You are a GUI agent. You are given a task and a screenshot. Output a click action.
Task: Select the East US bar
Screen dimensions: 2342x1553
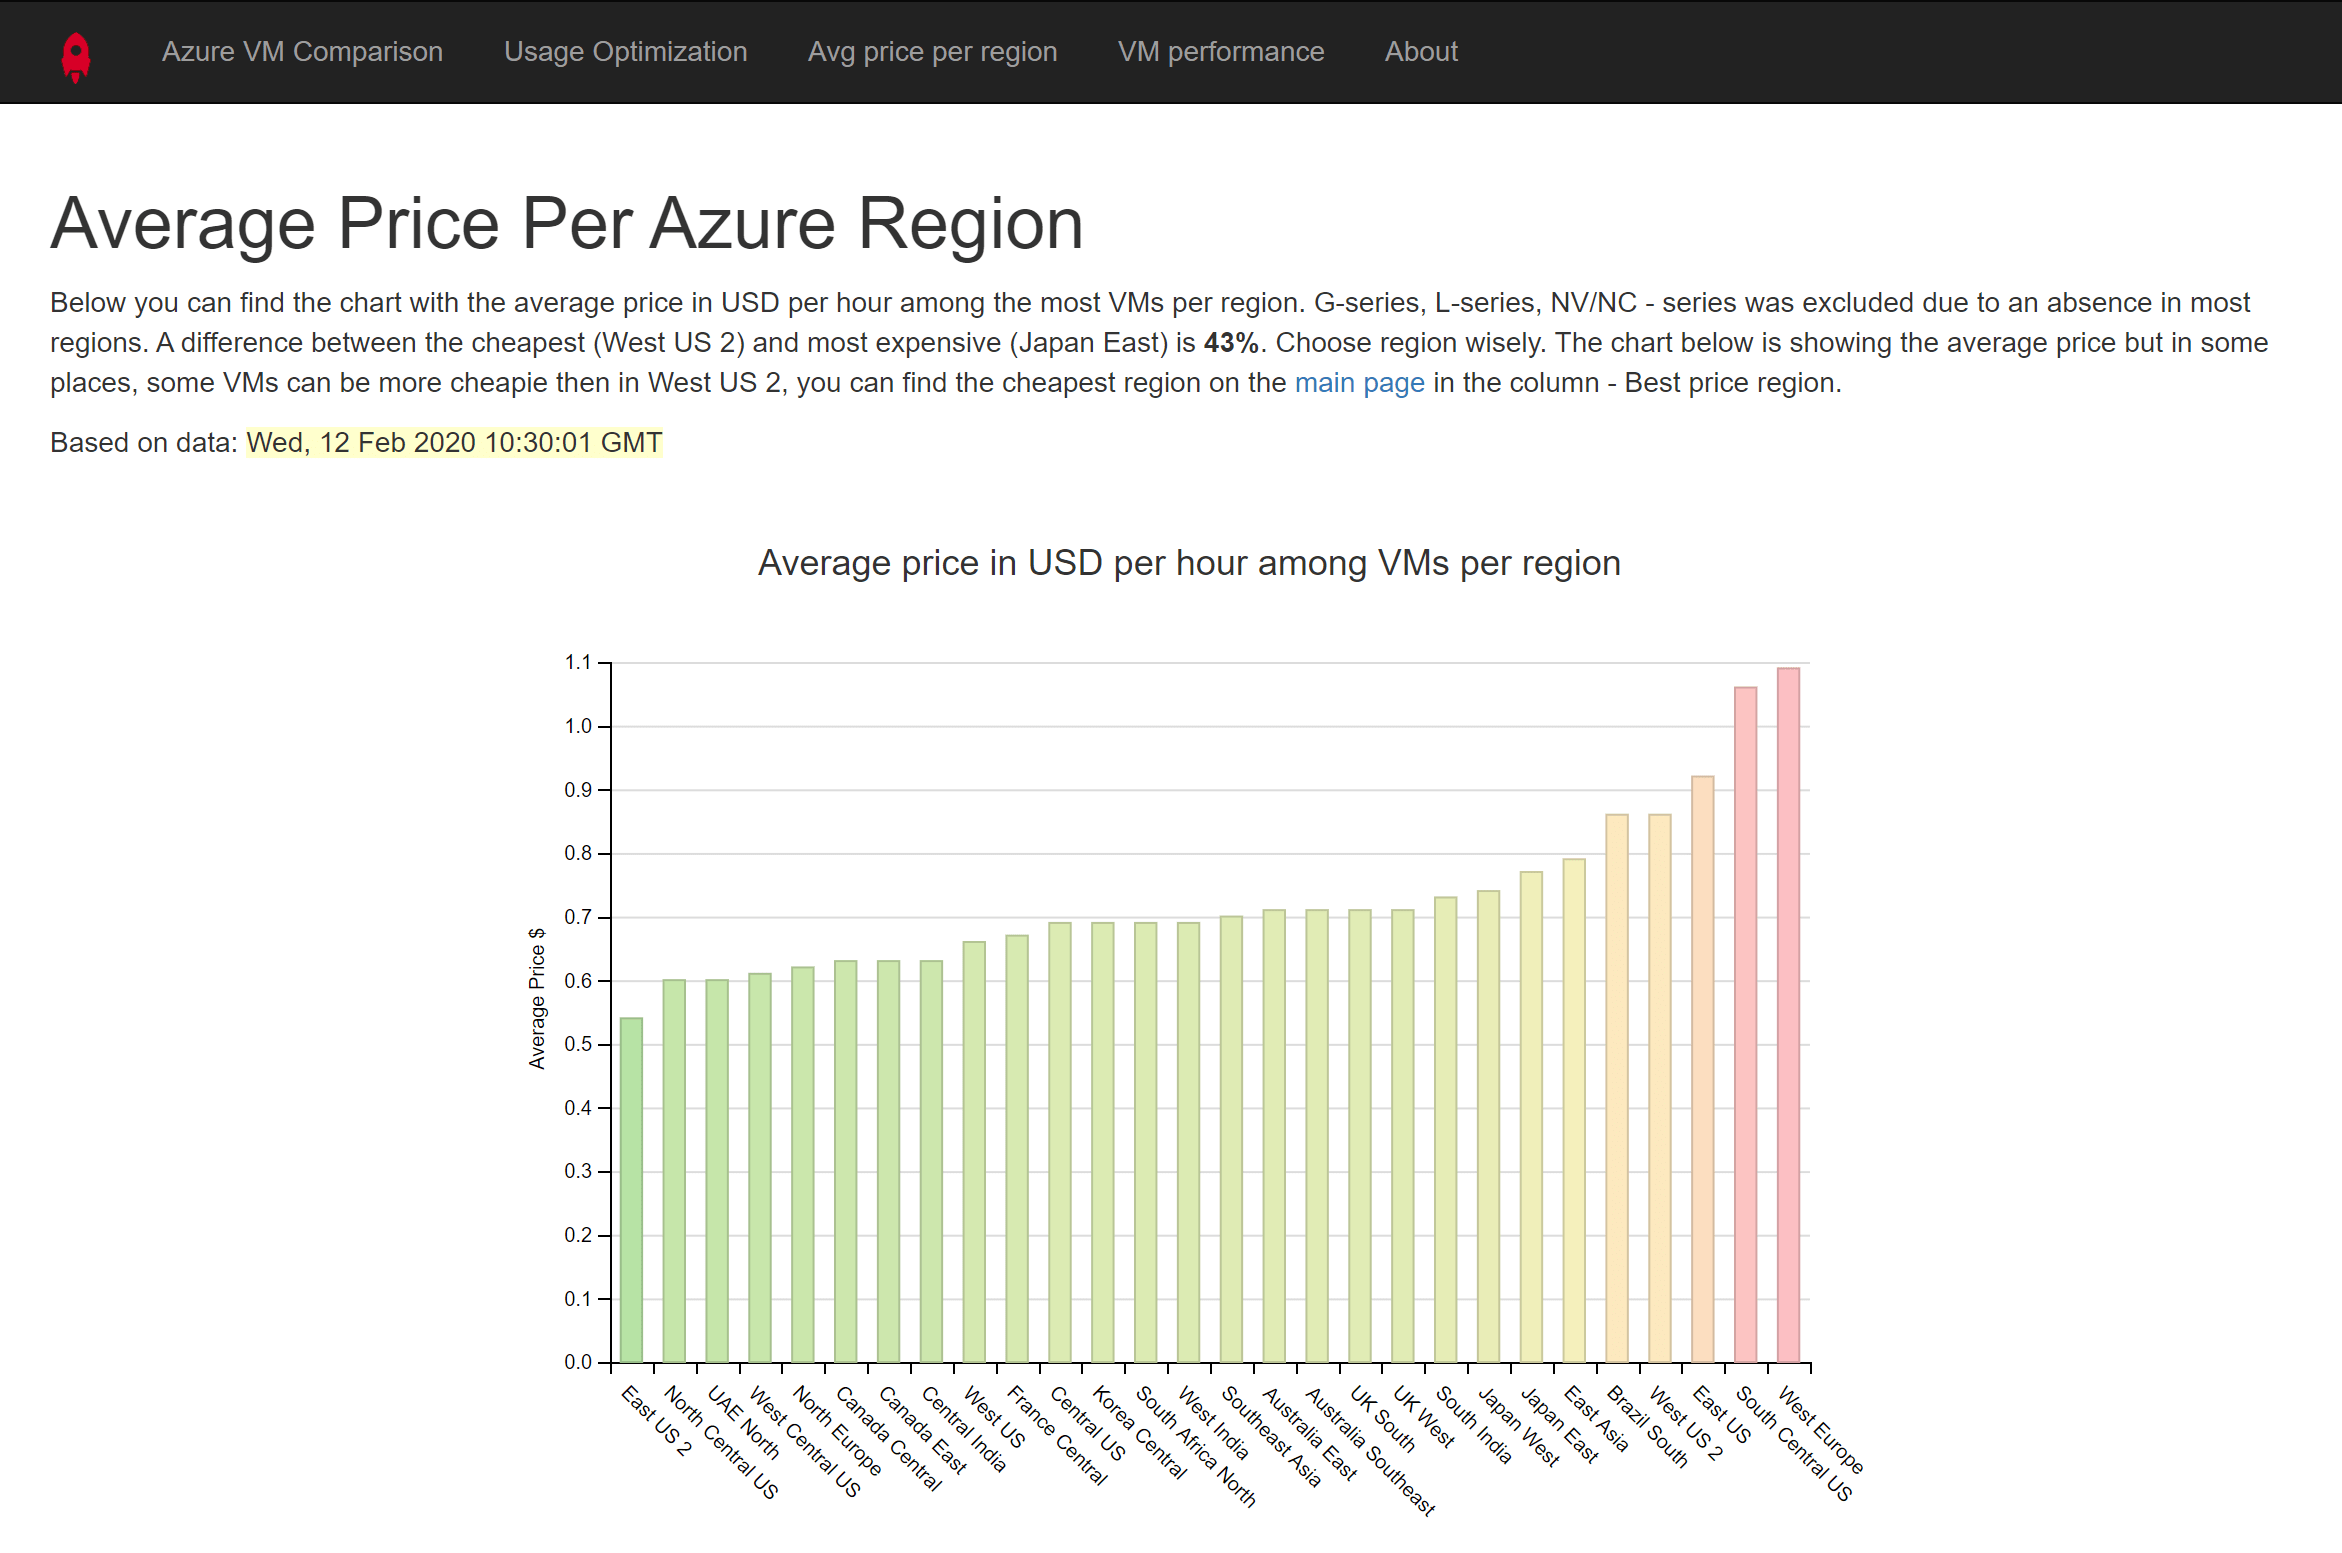[1703, 1069]
